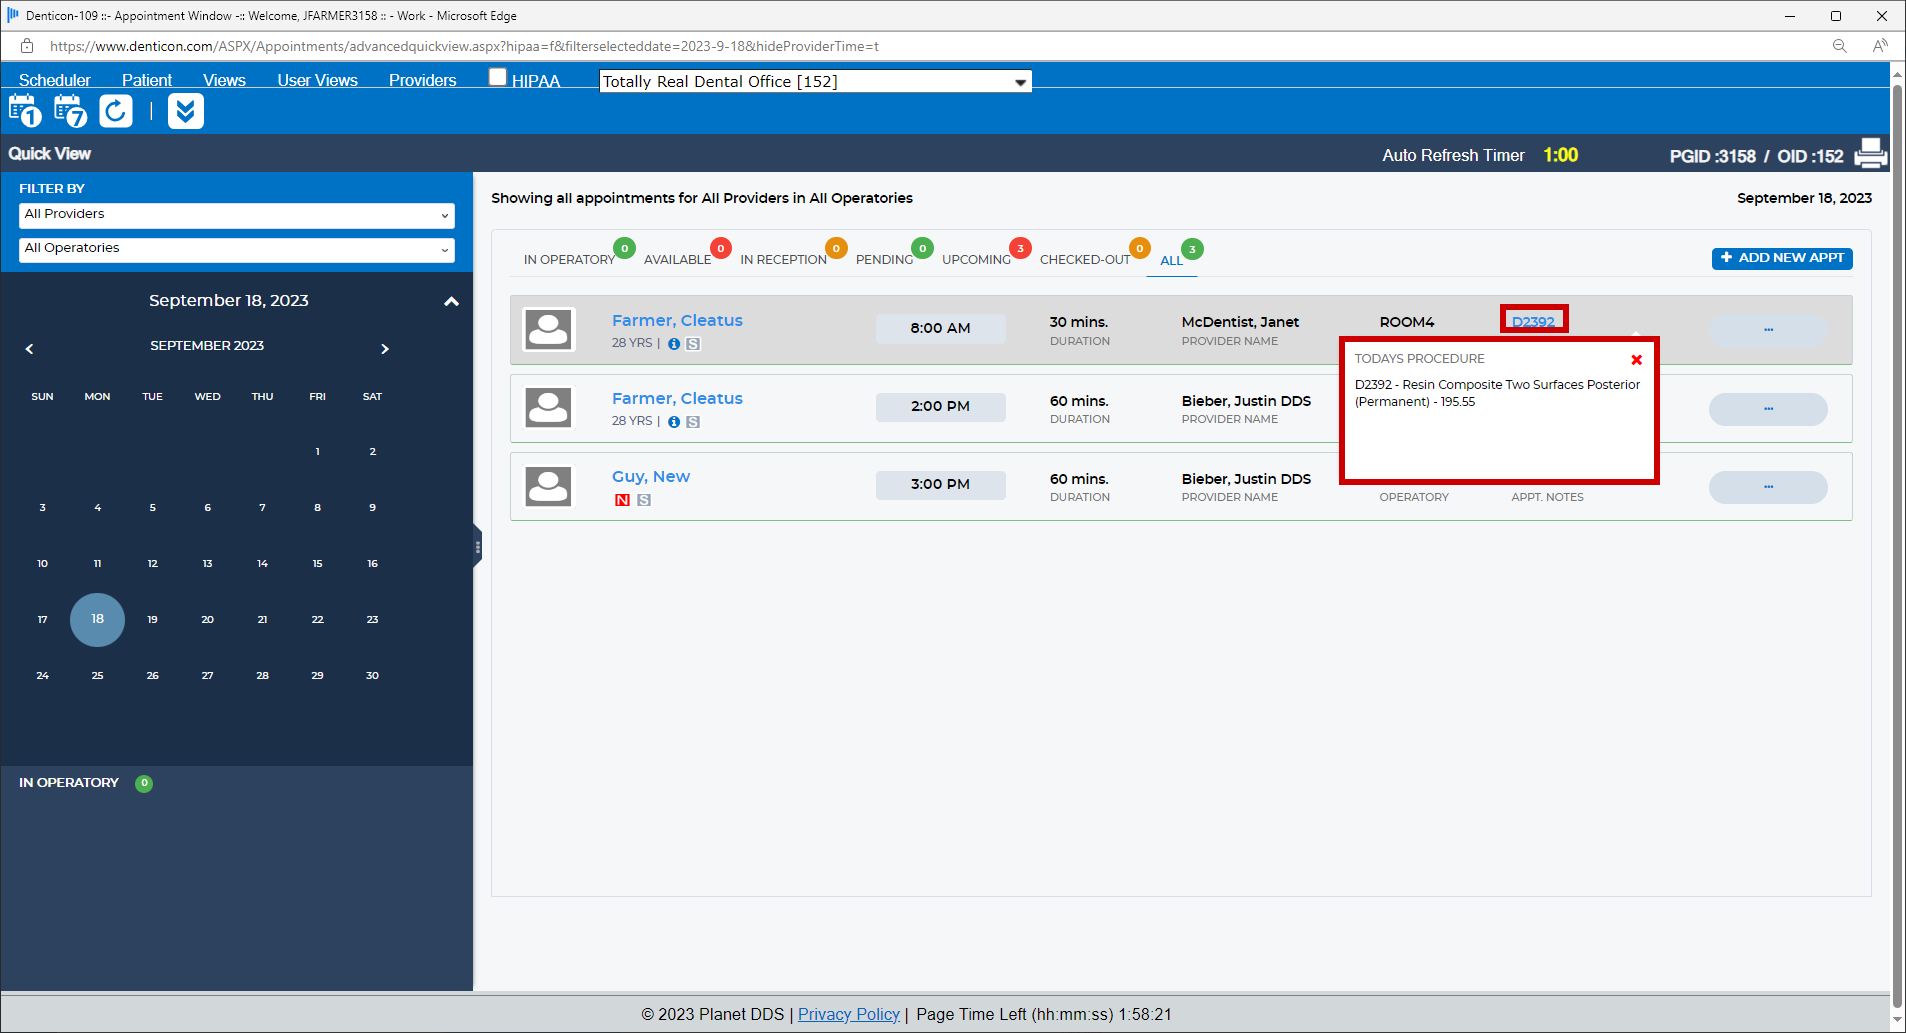Screen dimensions: 1906x1033
Task: Collapse the September 18, 2023 calendar panel
Action: pyautogui.click(x=451, y=301)
